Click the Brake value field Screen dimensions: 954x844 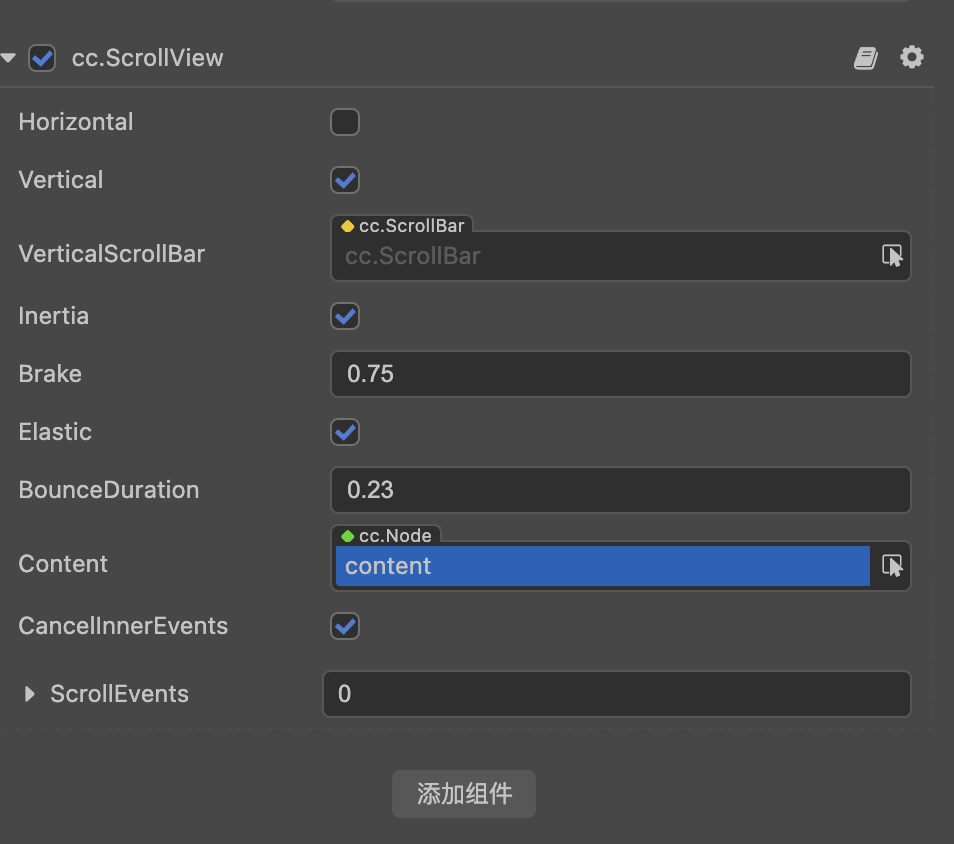[620, 374]
